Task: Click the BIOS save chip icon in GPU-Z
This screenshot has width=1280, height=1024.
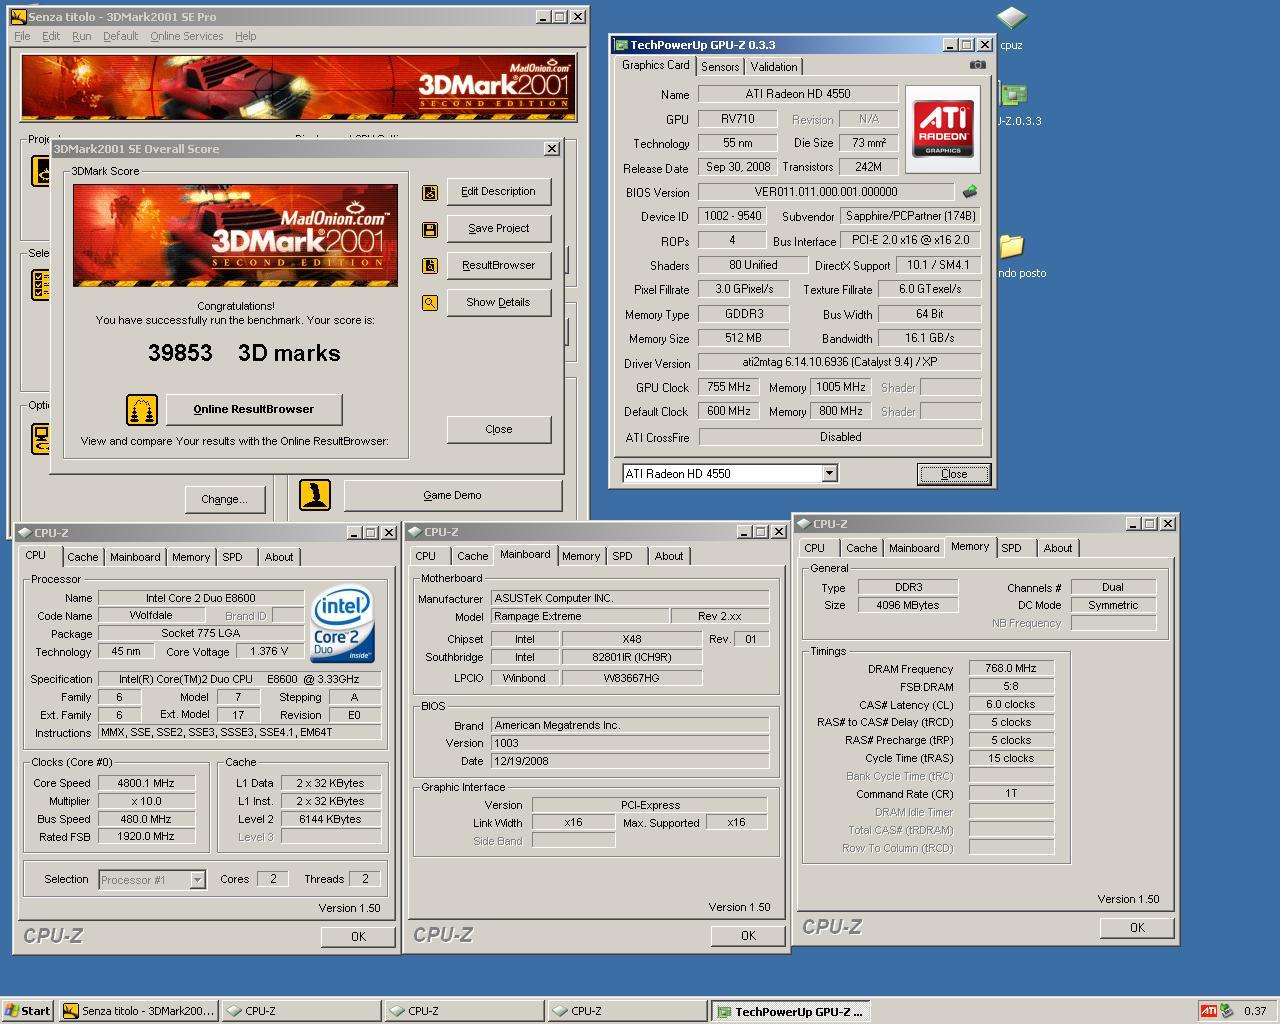Action: [969, 191]
